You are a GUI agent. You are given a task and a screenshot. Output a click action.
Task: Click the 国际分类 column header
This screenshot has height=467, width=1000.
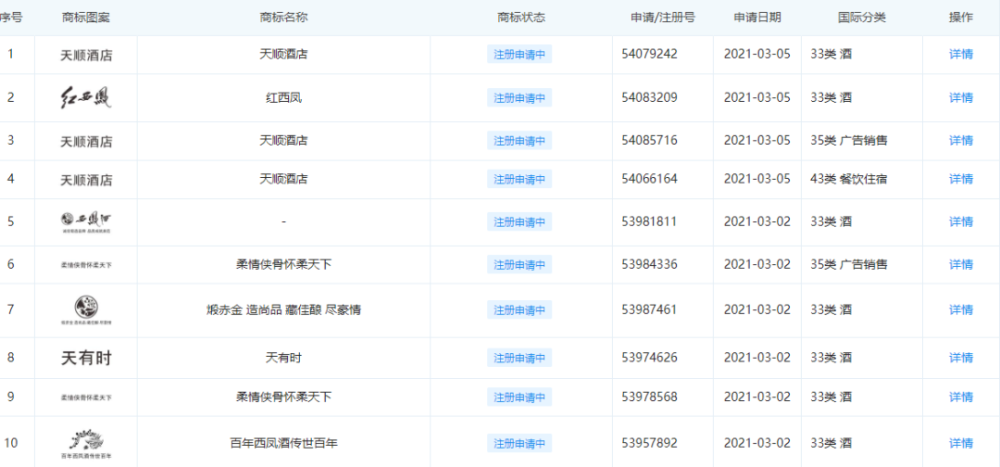point(862,17)
